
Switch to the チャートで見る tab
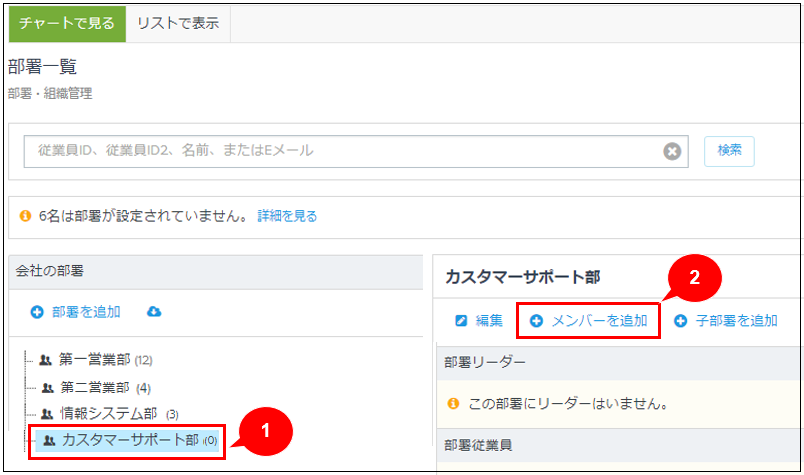(67, 21)
